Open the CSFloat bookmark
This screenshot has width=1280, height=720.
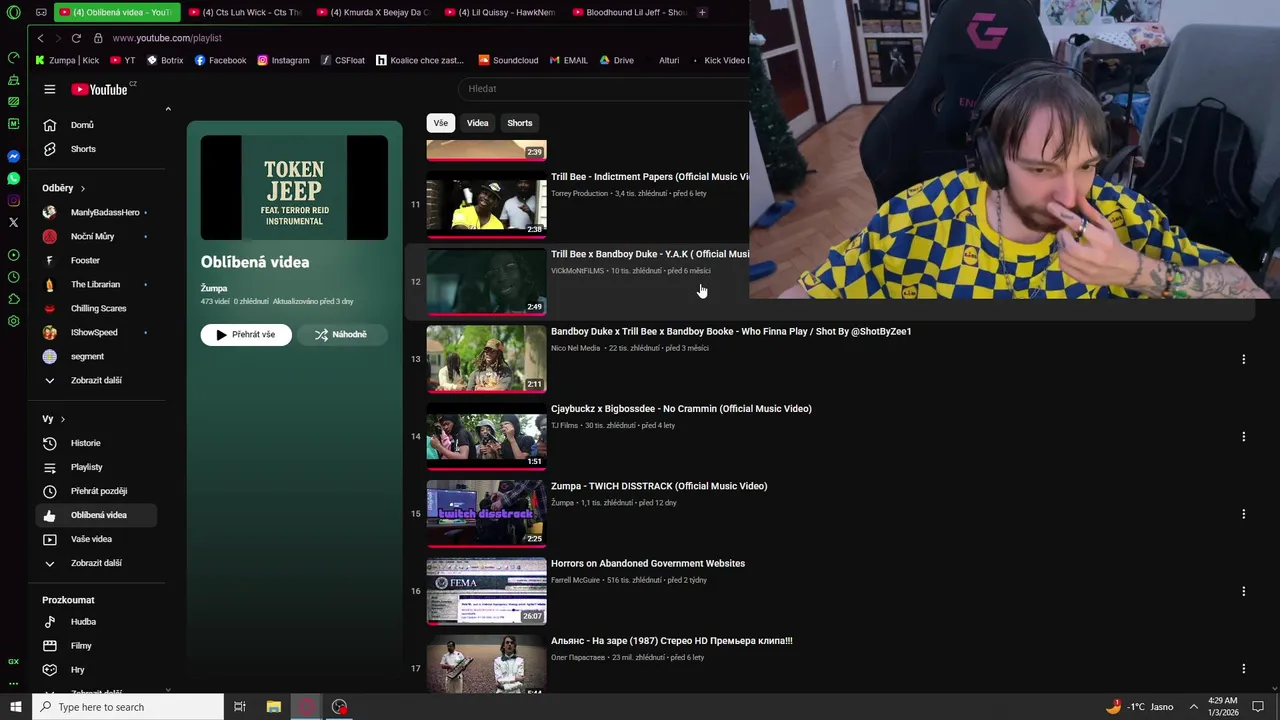tap(343, 60)
